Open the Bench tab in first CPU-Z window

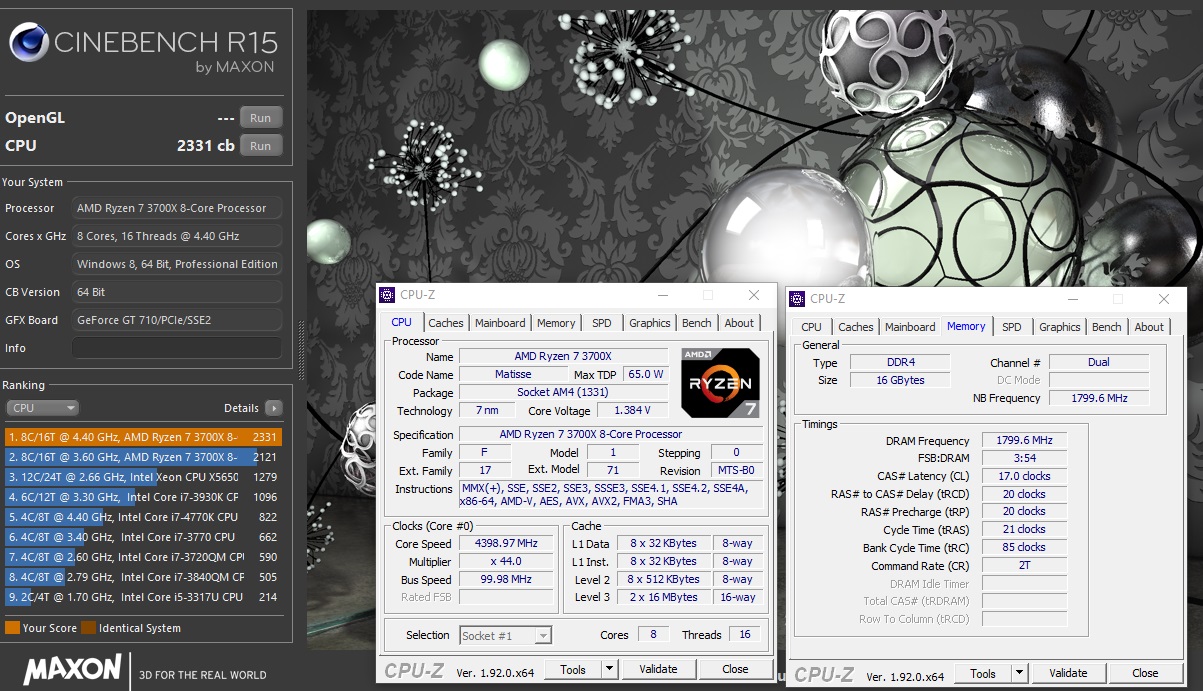tap(697, 323)
